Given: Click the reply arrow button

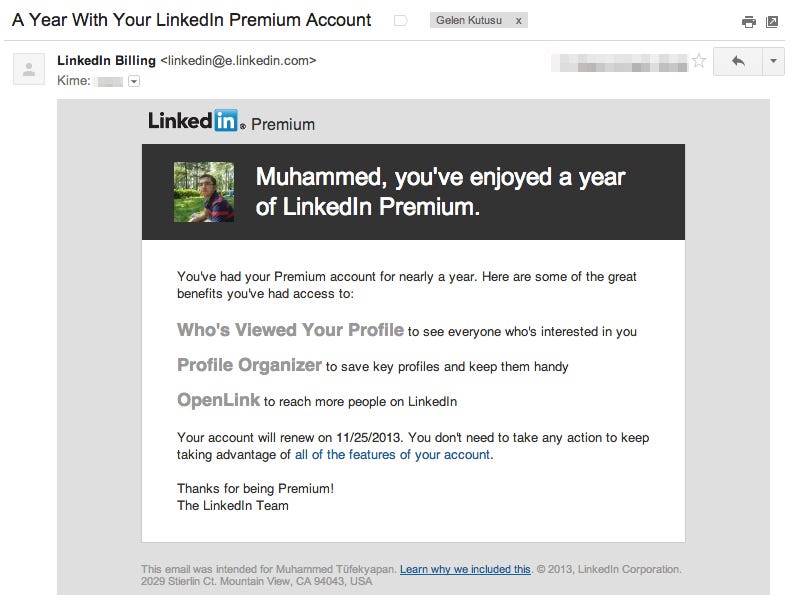Looking at the screenshot, I should tap(738, 61).
